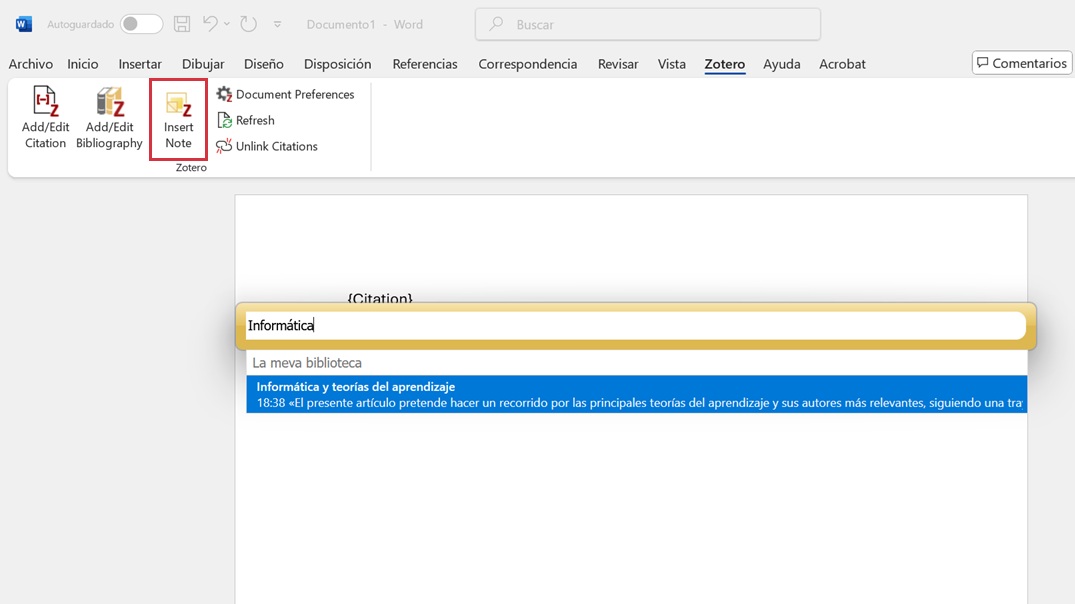Select the Referencias tab
Viewport: 1075px width, 604px height.
click(x=424, y=64)
